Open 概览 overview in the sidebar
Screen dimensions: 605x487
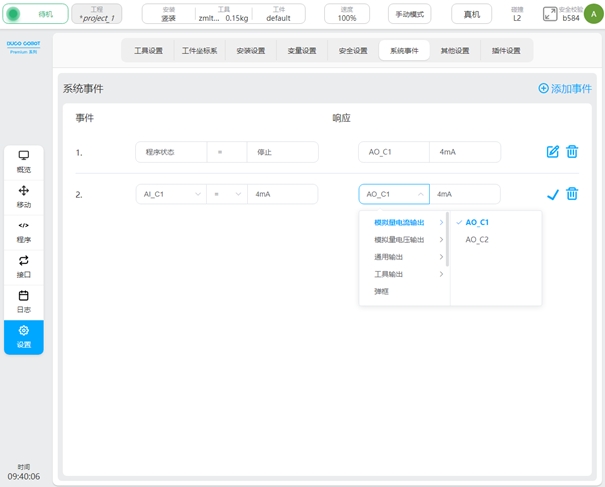pos(24,161)
